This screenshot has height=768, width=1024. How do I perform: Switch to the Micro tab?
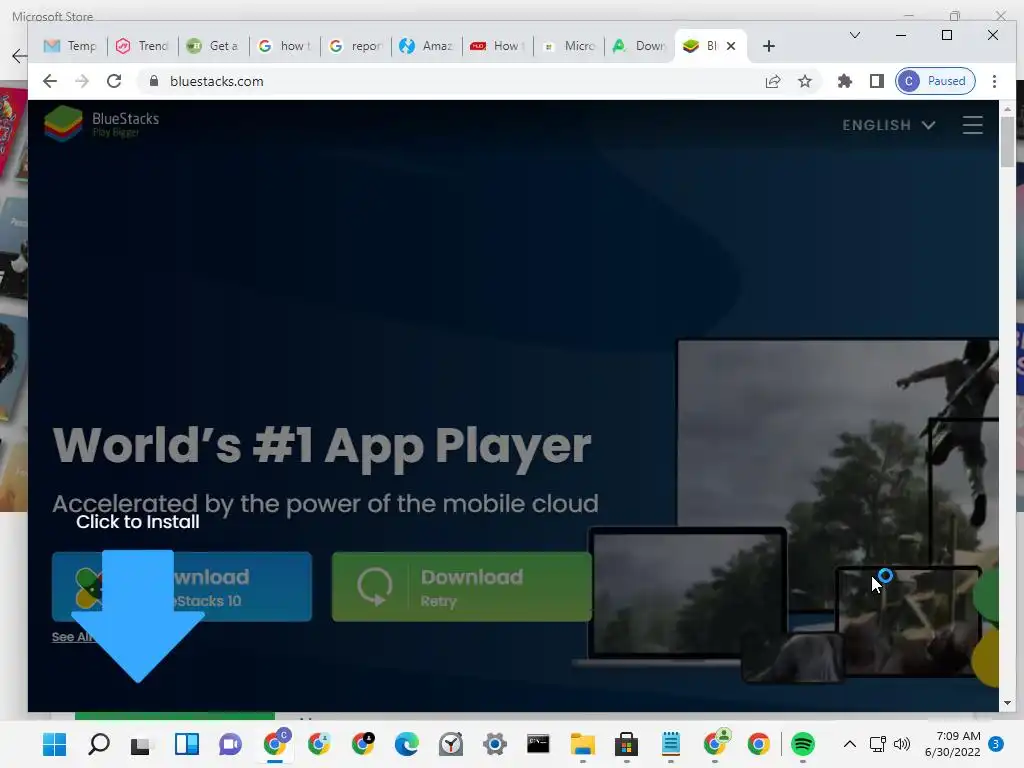click(569, 46)
